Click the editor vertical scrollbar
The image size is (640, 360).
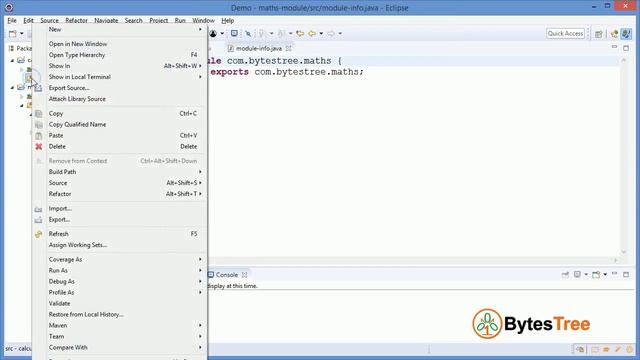(x=624, y=156)
